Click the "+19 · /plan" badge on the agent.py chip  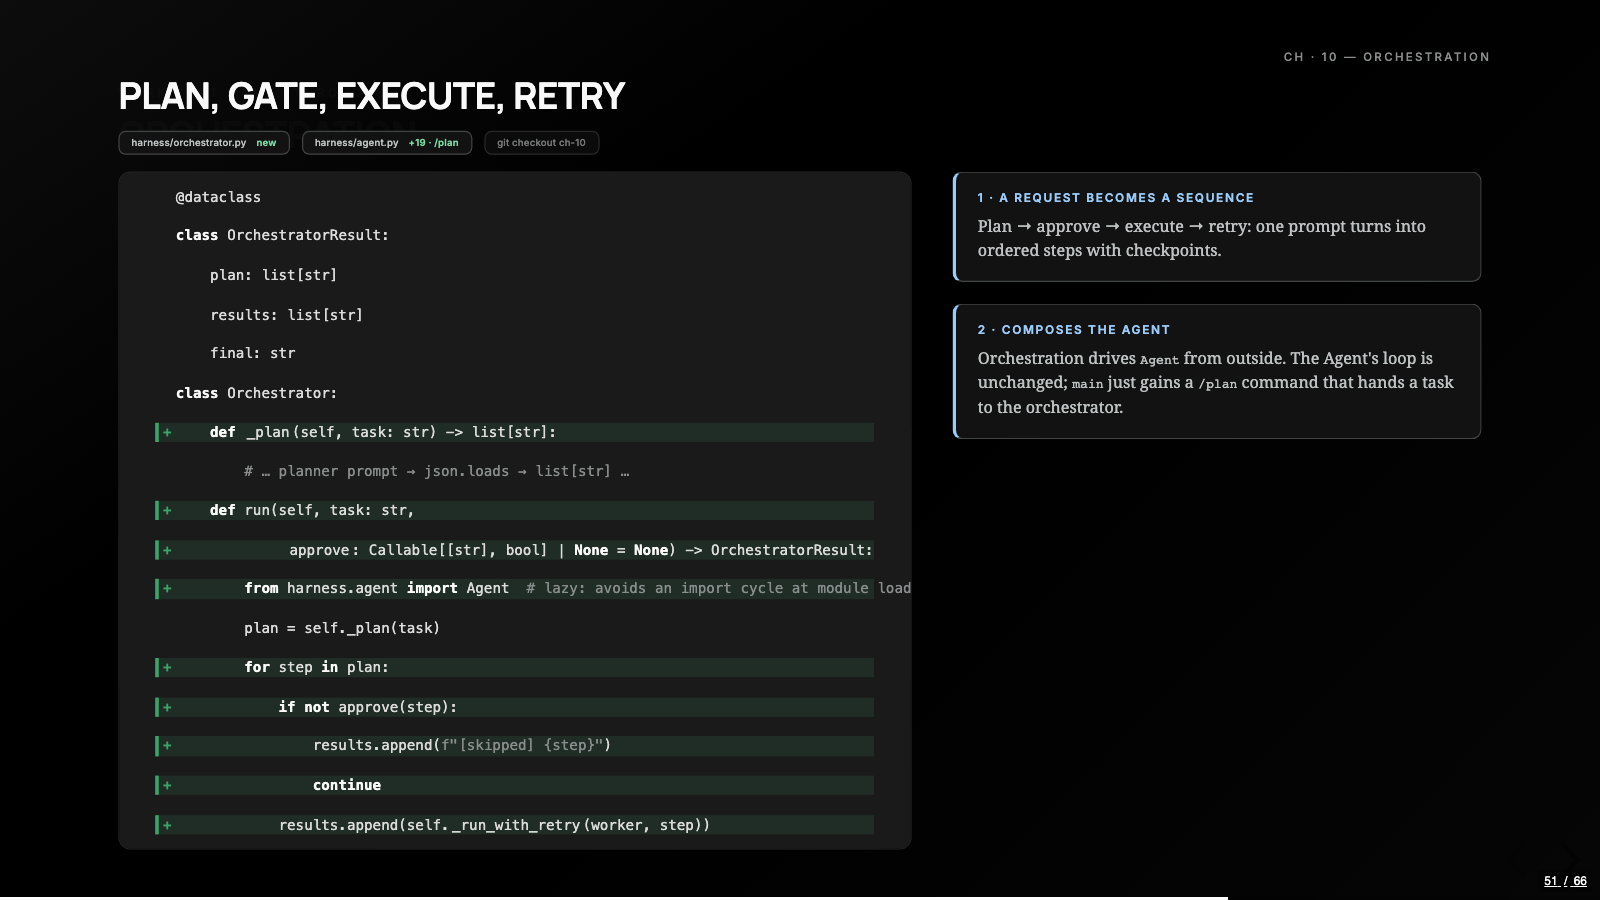[434, 143]
